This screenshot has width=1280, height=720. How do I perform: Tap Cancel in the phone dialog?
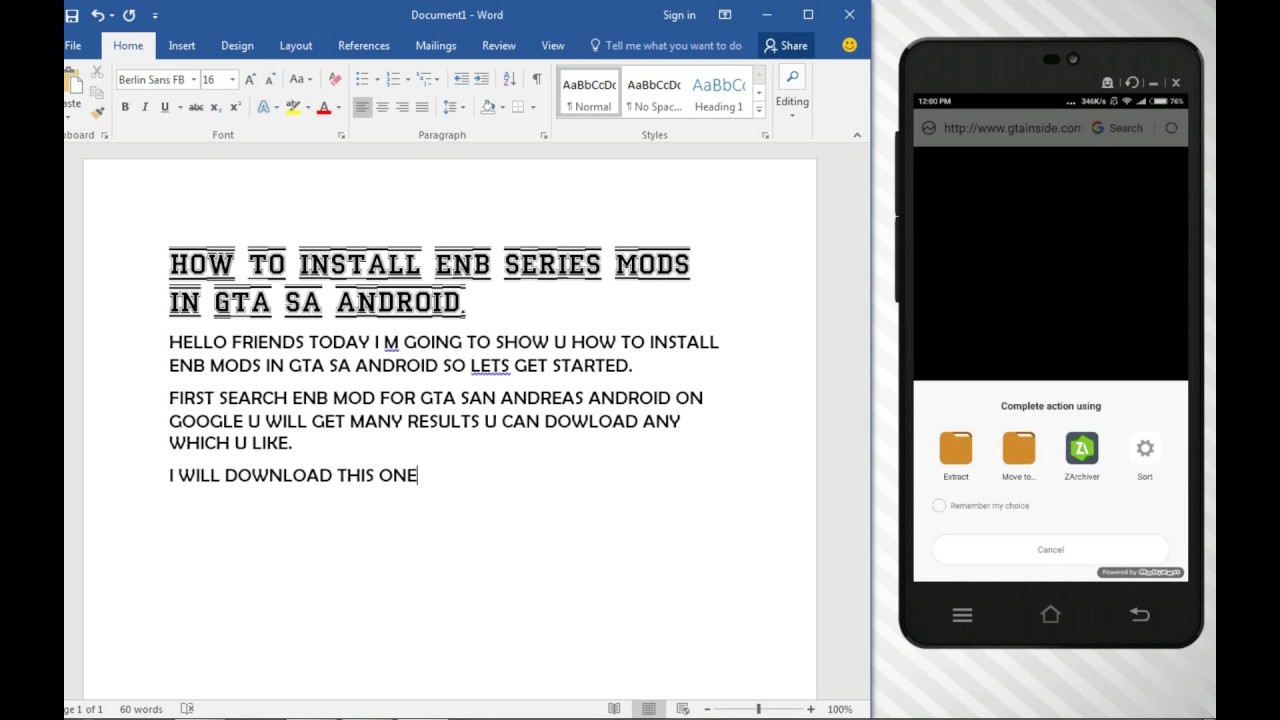[1050, 549]
